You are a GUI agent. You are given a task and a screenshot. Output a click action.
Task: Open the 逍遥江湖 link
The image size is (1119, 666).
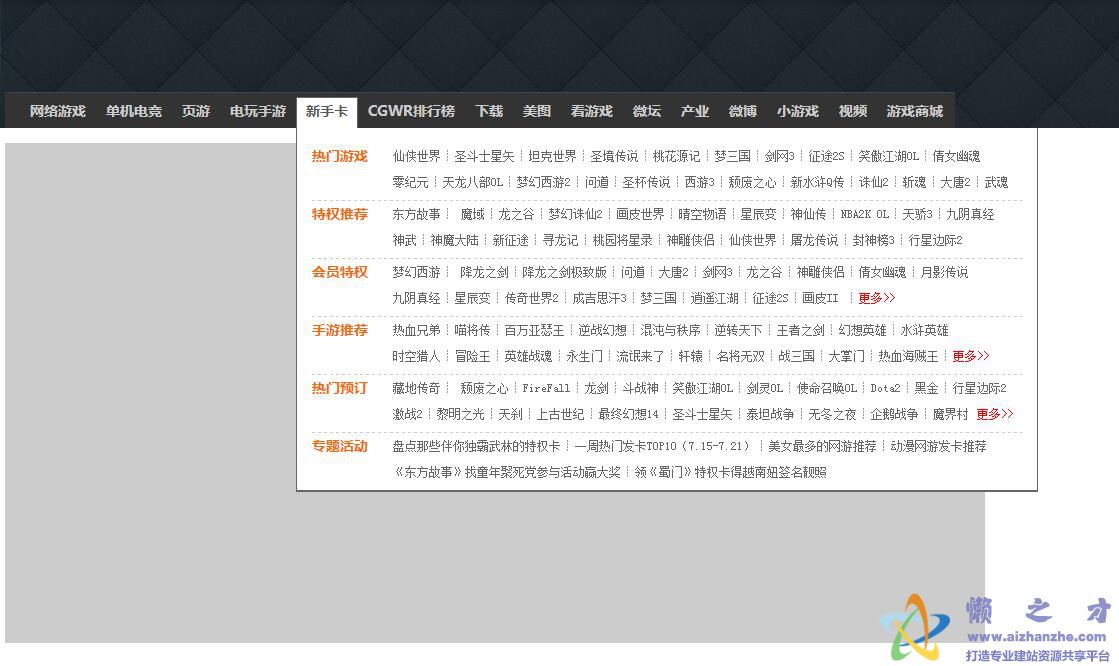pos(714,298)
